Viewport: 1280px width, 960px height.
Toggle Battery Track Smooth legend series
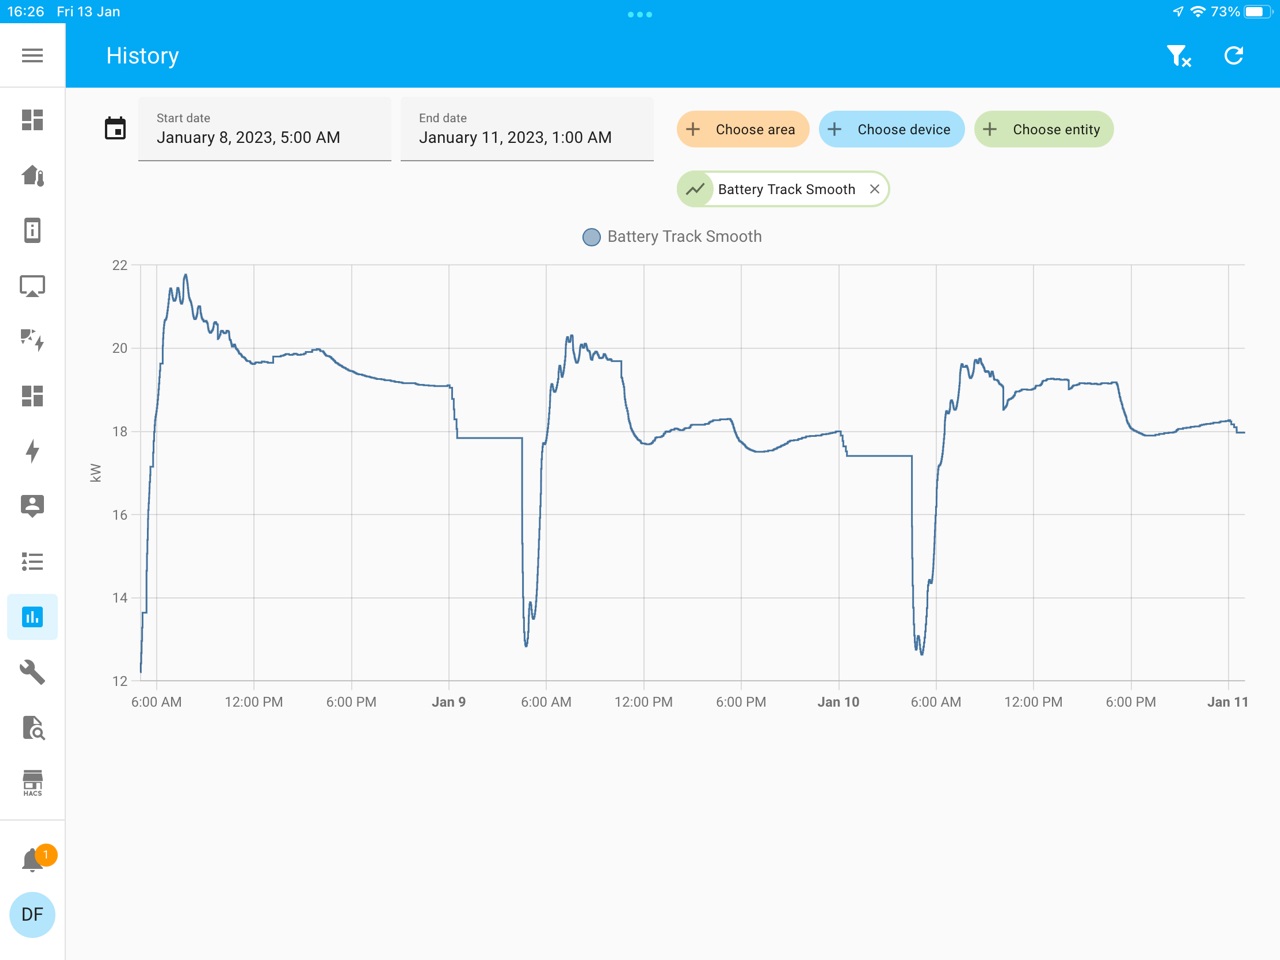point(672,237)
